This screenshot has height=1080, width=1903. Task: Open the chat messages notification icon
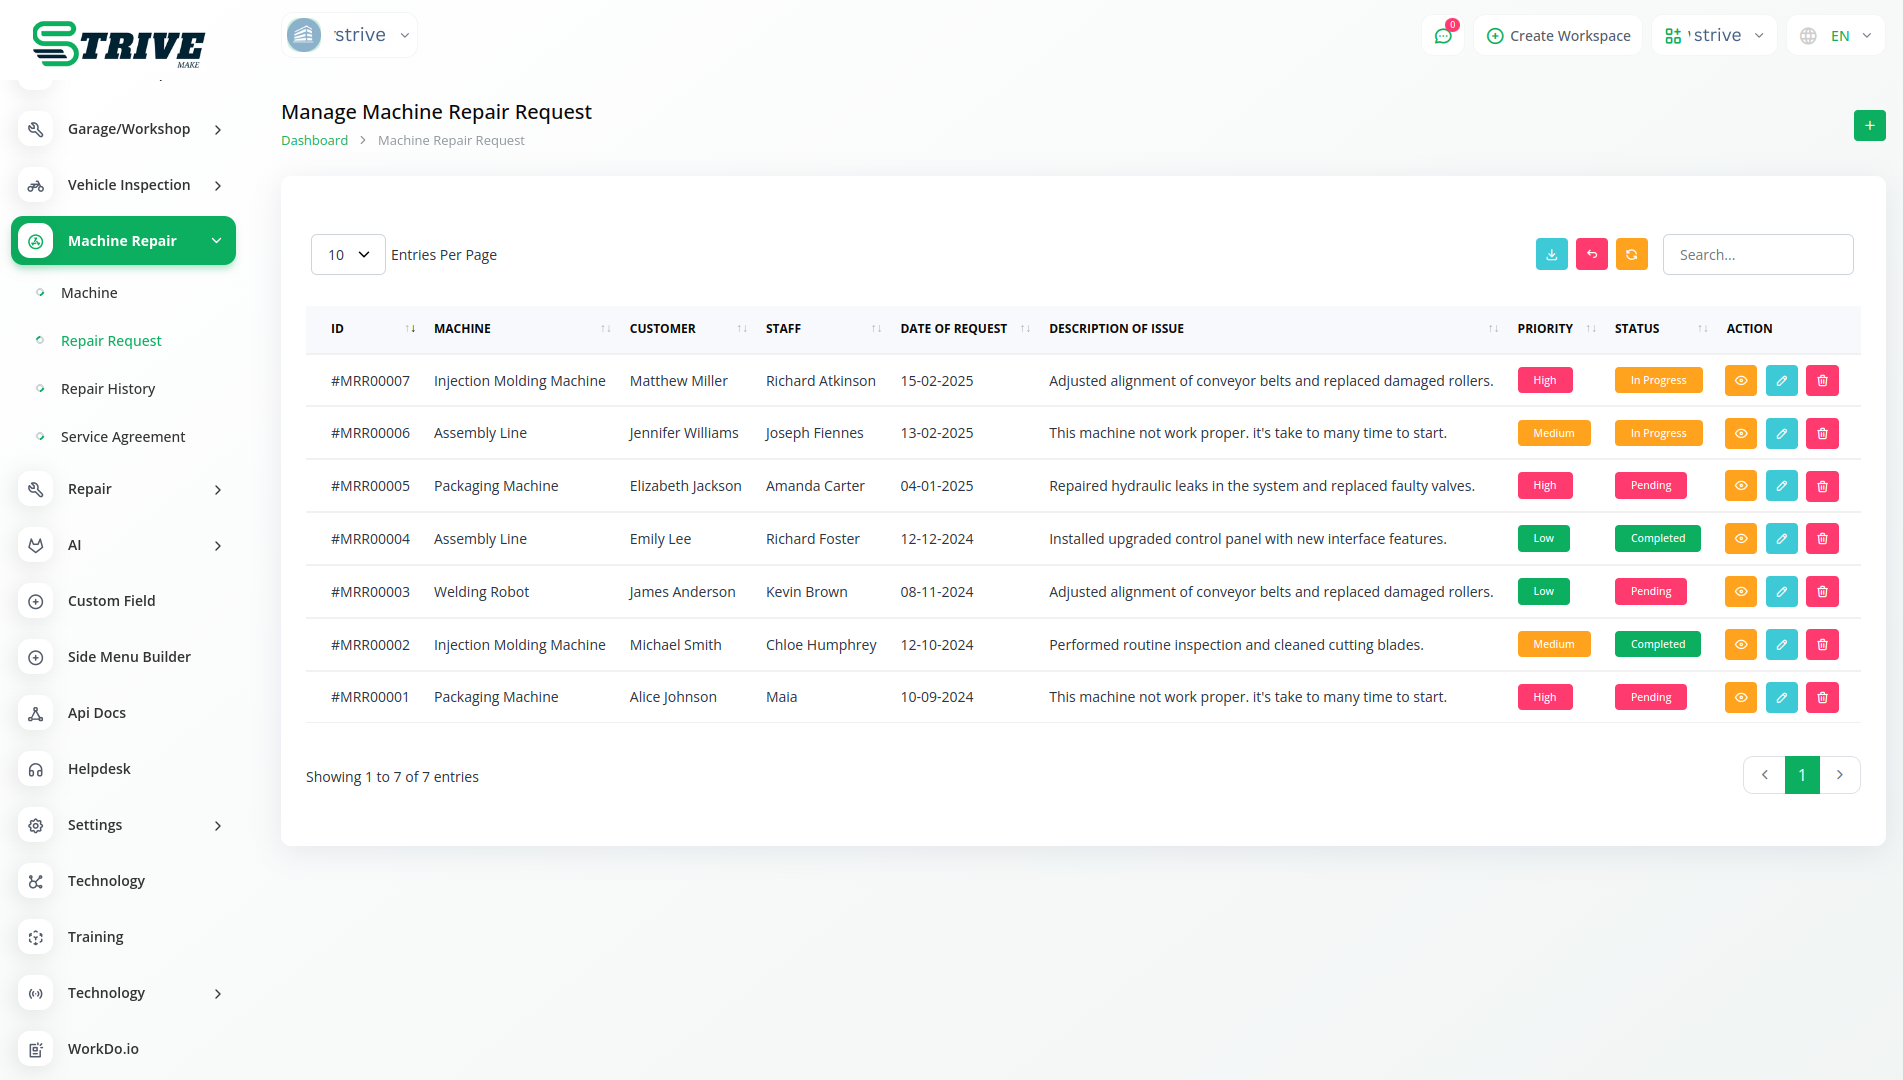(x=1443, y=36)
